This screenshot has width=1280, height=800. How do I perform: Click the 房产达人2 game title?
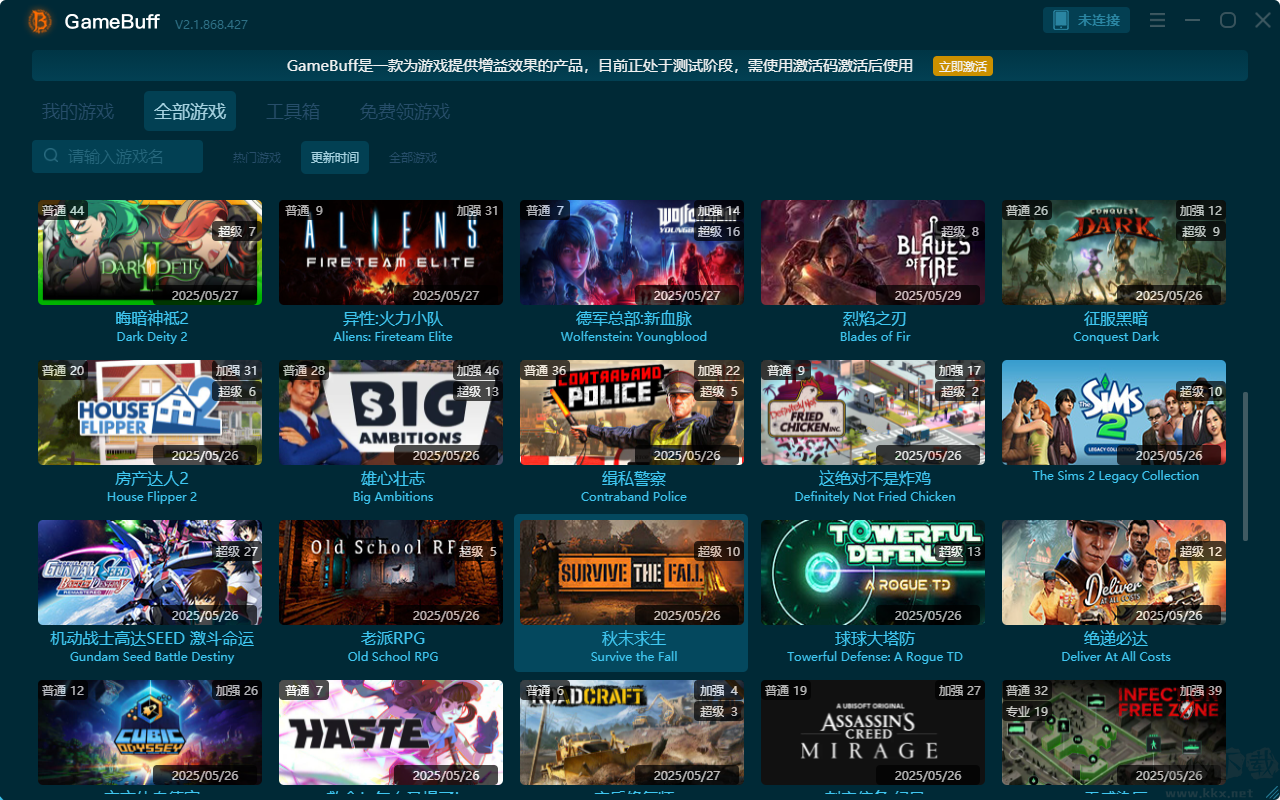(x=152, y=478)
